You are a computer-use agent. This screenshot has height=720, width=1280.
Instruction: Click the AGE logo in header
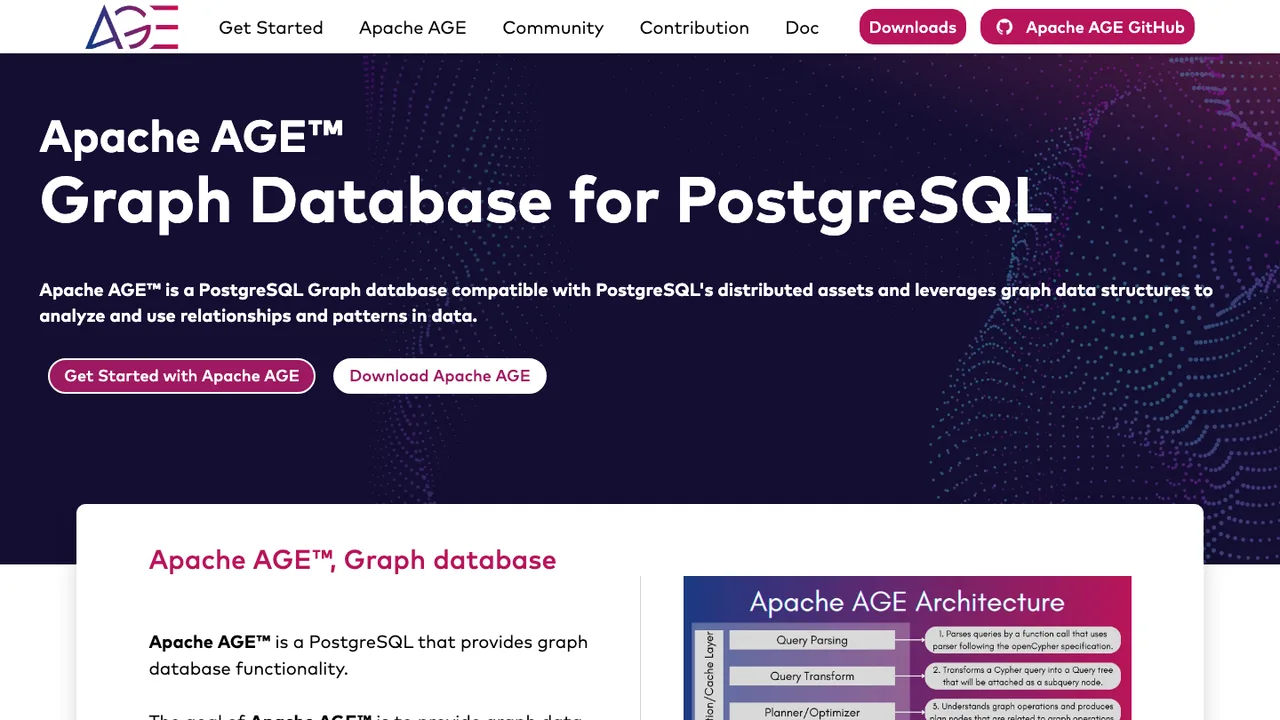[x=132, y=27]
